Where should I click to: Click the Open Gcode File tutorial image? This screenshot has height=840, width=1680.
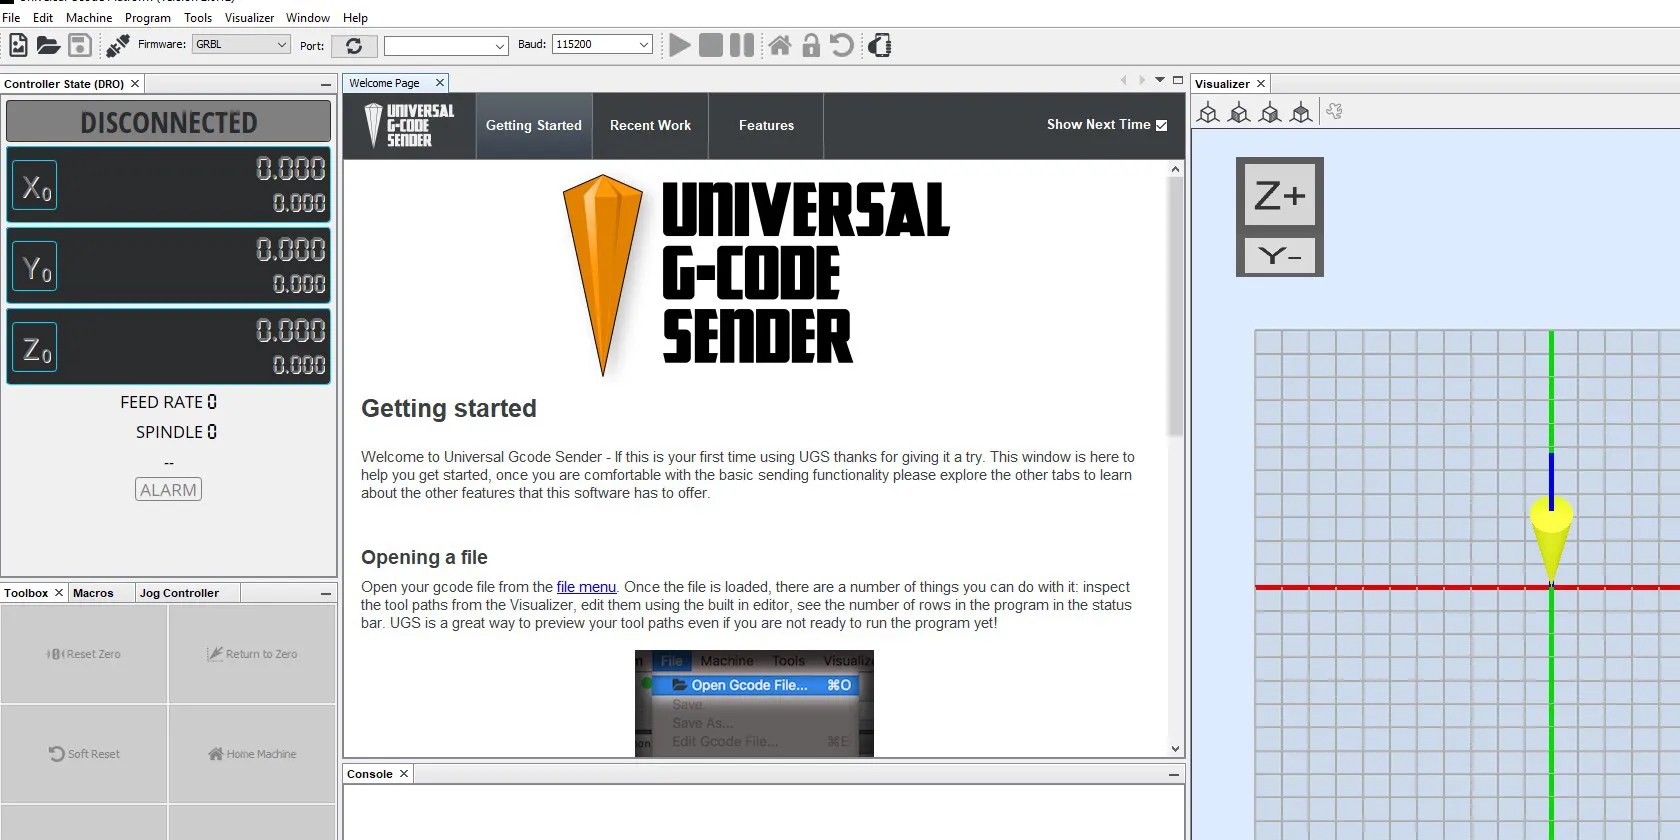point(754,703)
